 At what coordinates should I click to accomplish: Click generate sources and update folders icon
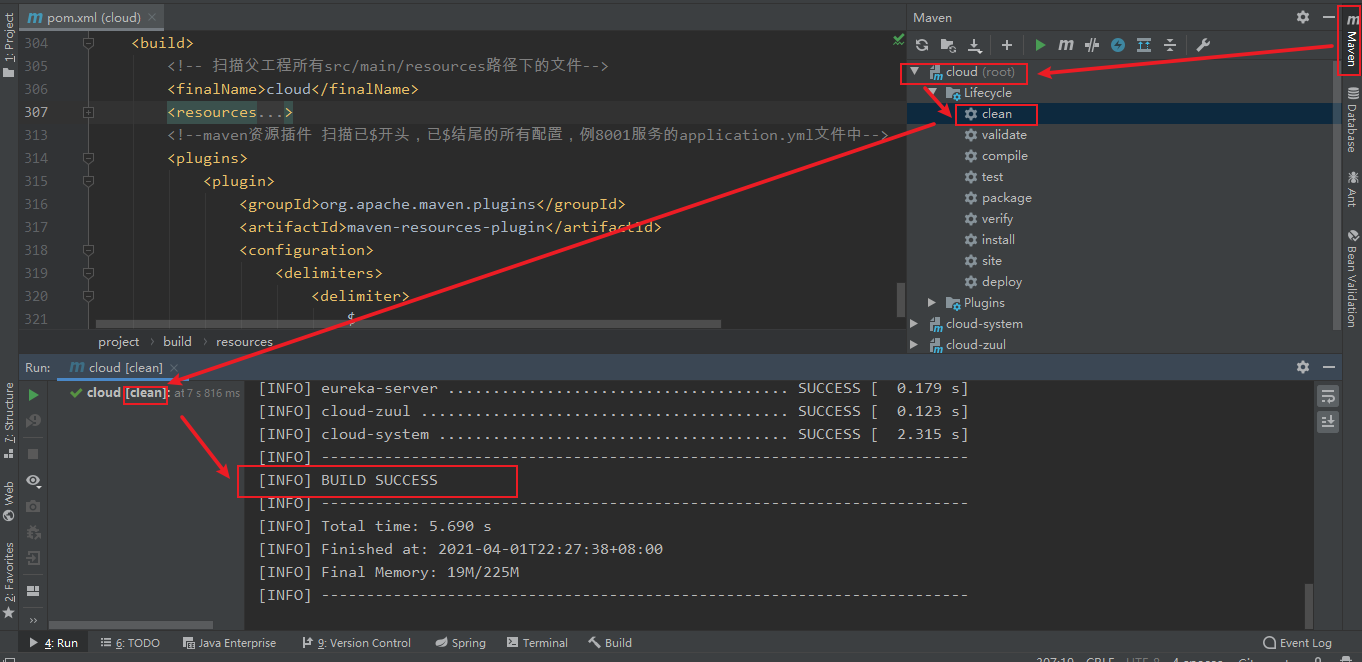(x=948, y=45)
